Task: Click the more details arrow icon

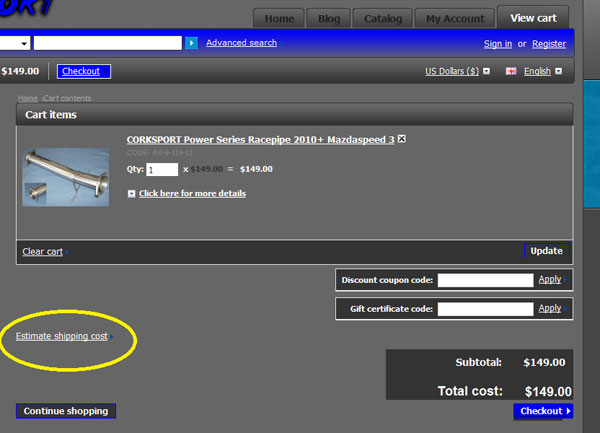Action: (131, 194)
